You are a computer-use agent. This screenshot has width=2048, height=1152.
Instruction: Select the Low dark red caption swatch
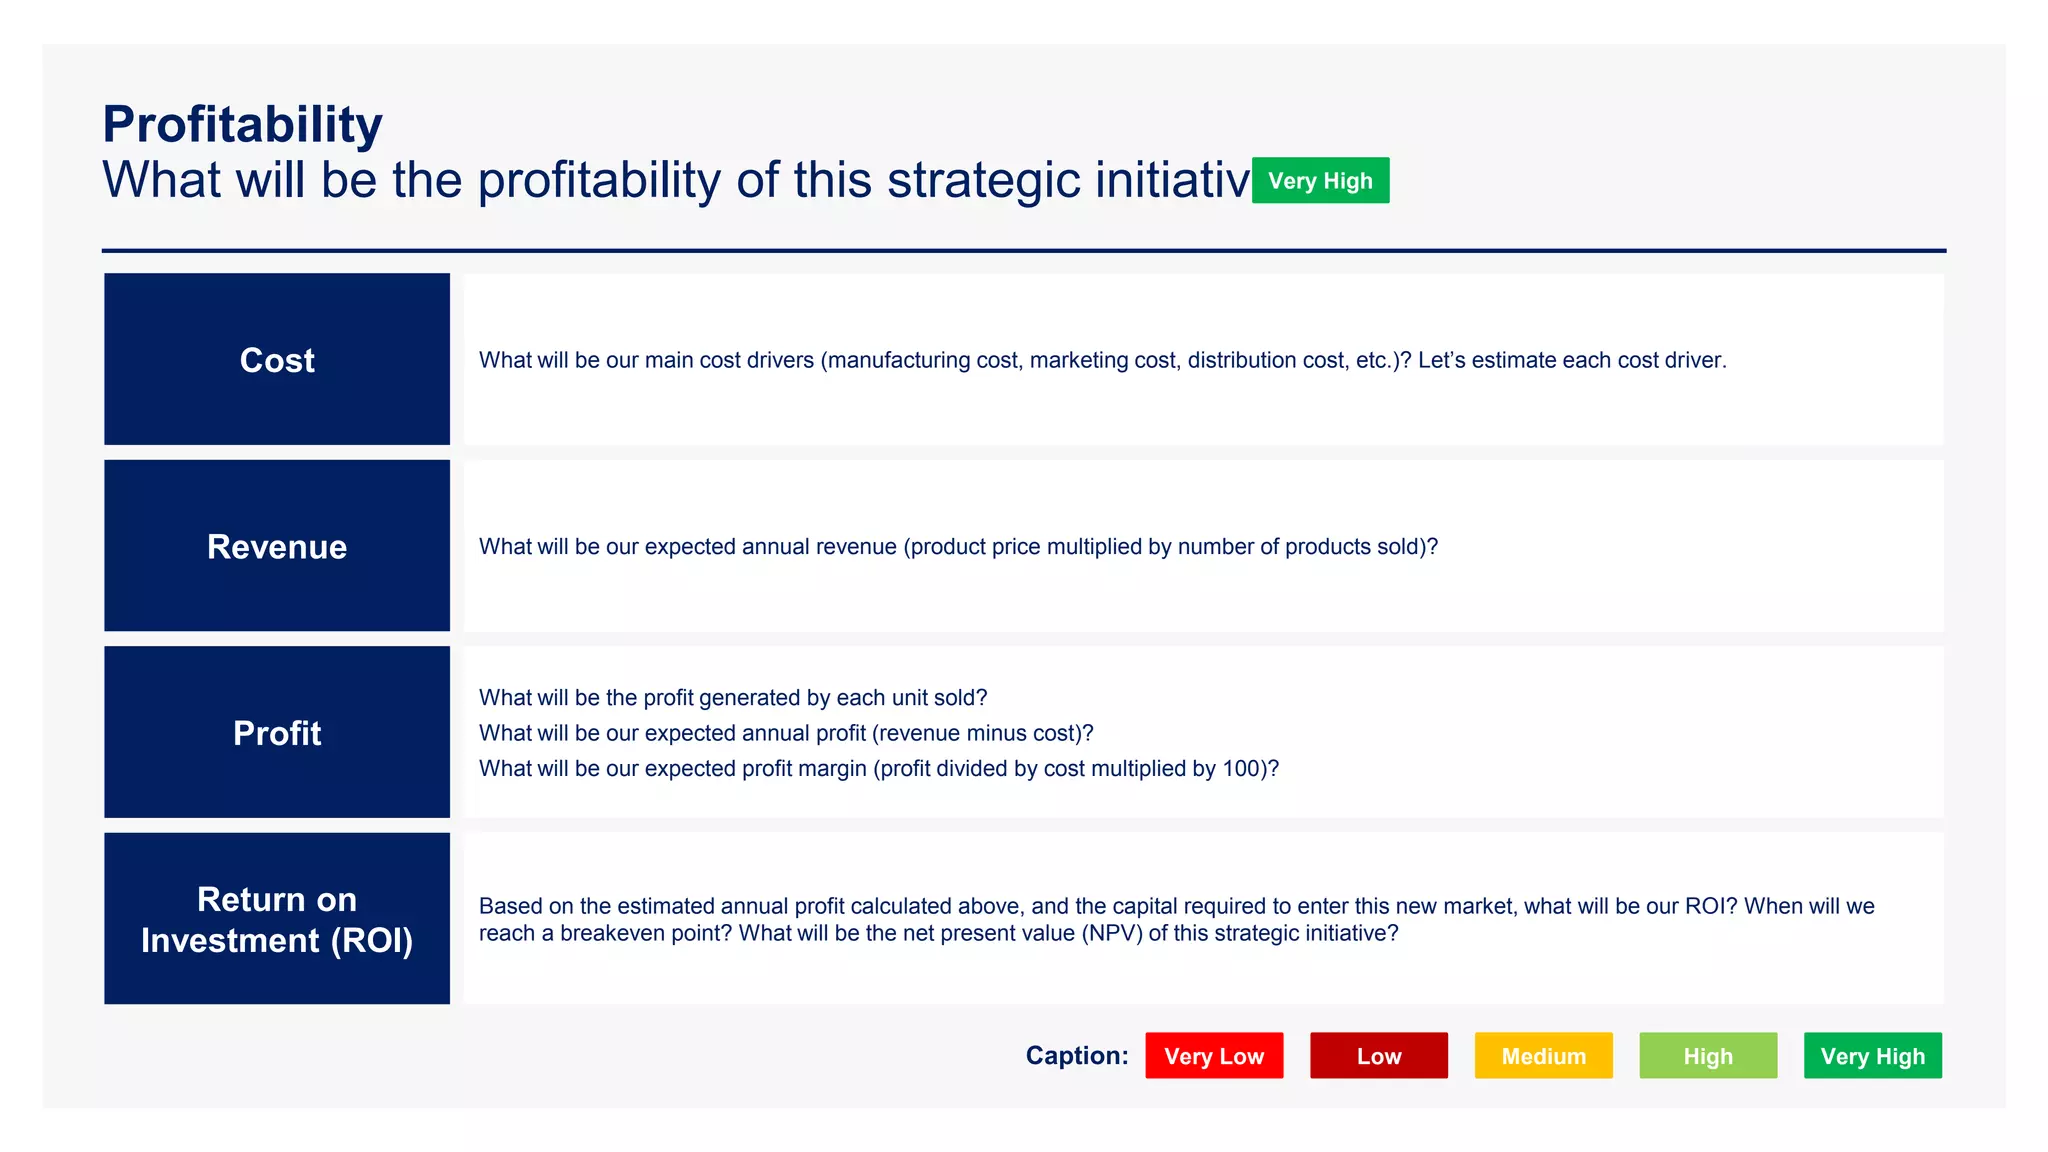pos(1378,1056)
